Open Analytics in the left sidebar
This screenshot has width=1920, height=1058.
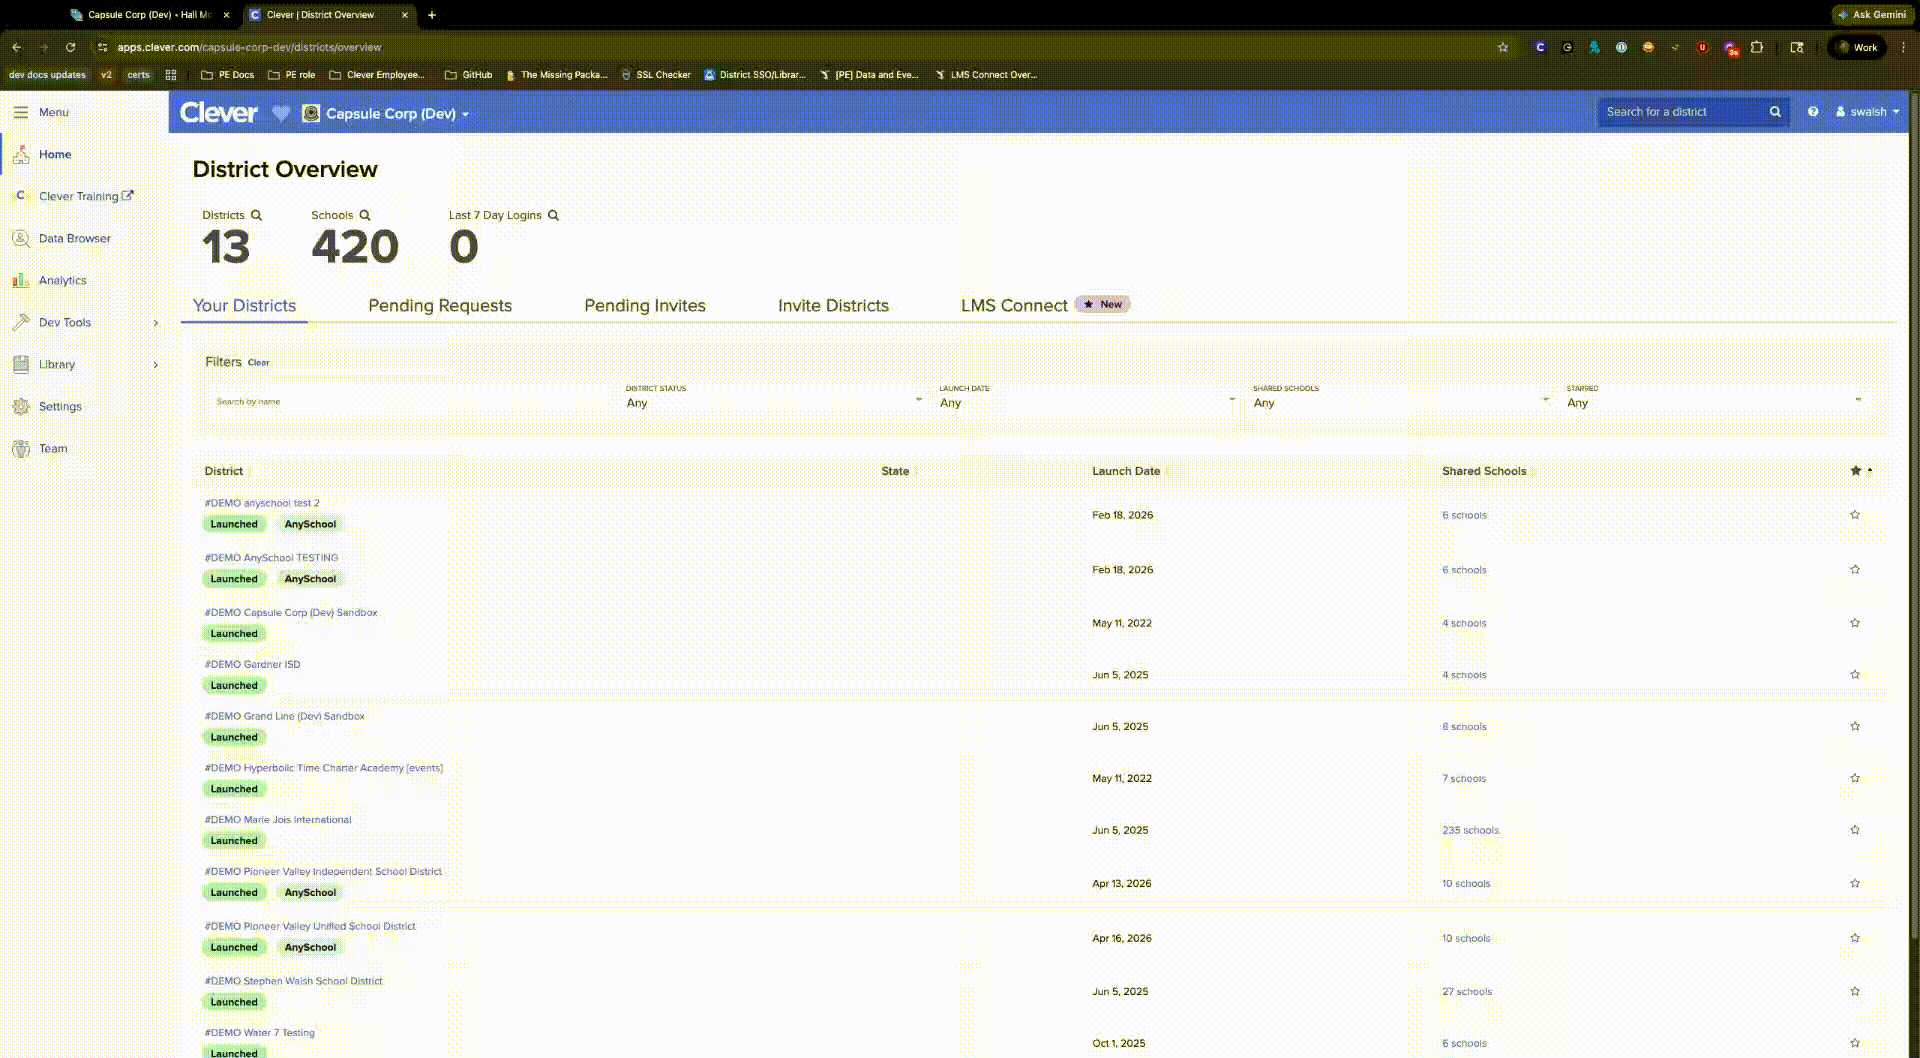tap(62, 280)
